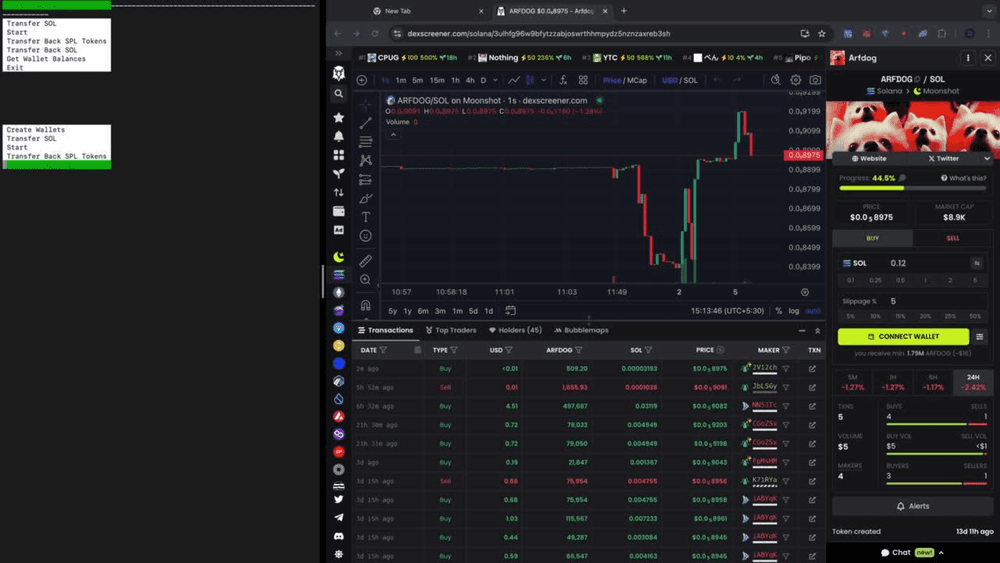The height and width of the screenshot is (563, 1000).
Task: Select the emoji sticker drawing tool
Action: coord(365,236)
